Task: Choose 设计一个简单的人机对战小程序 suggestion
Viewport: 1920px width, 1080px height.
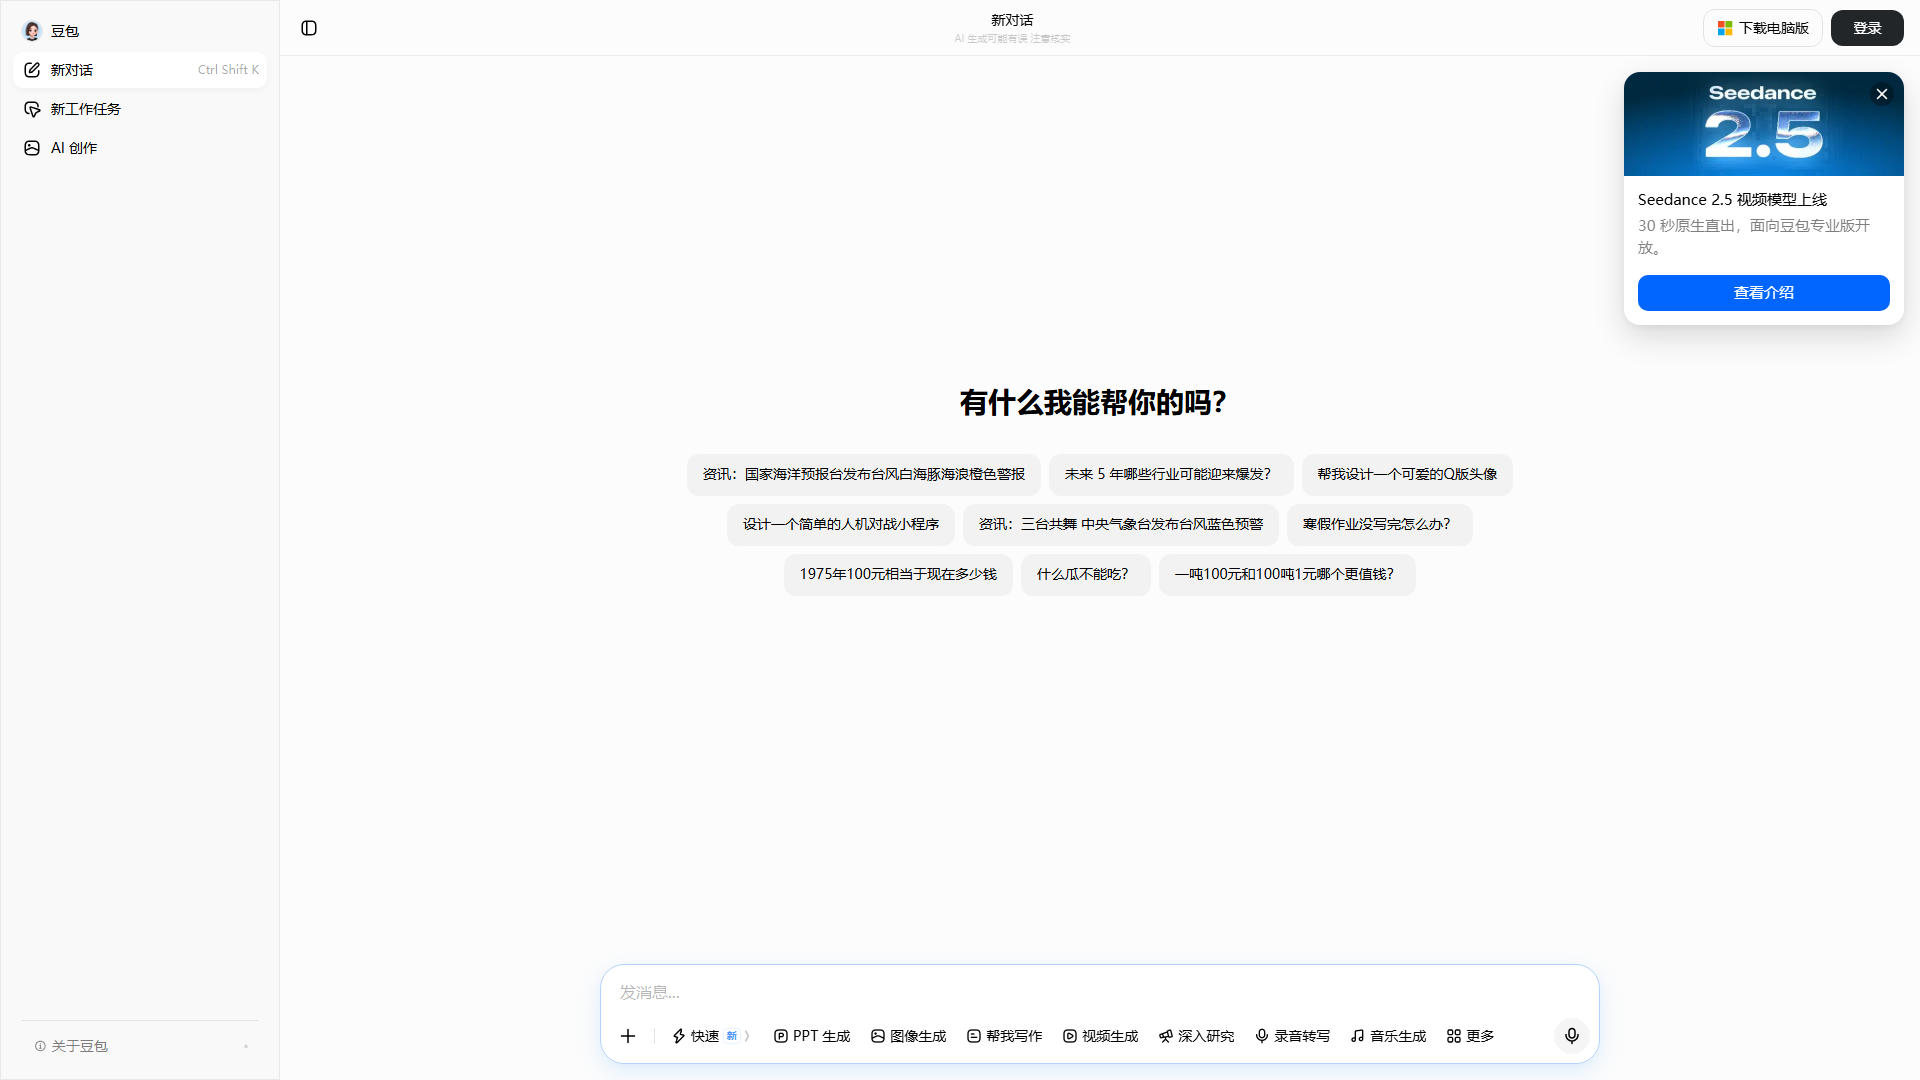Action: pos(841,525)
